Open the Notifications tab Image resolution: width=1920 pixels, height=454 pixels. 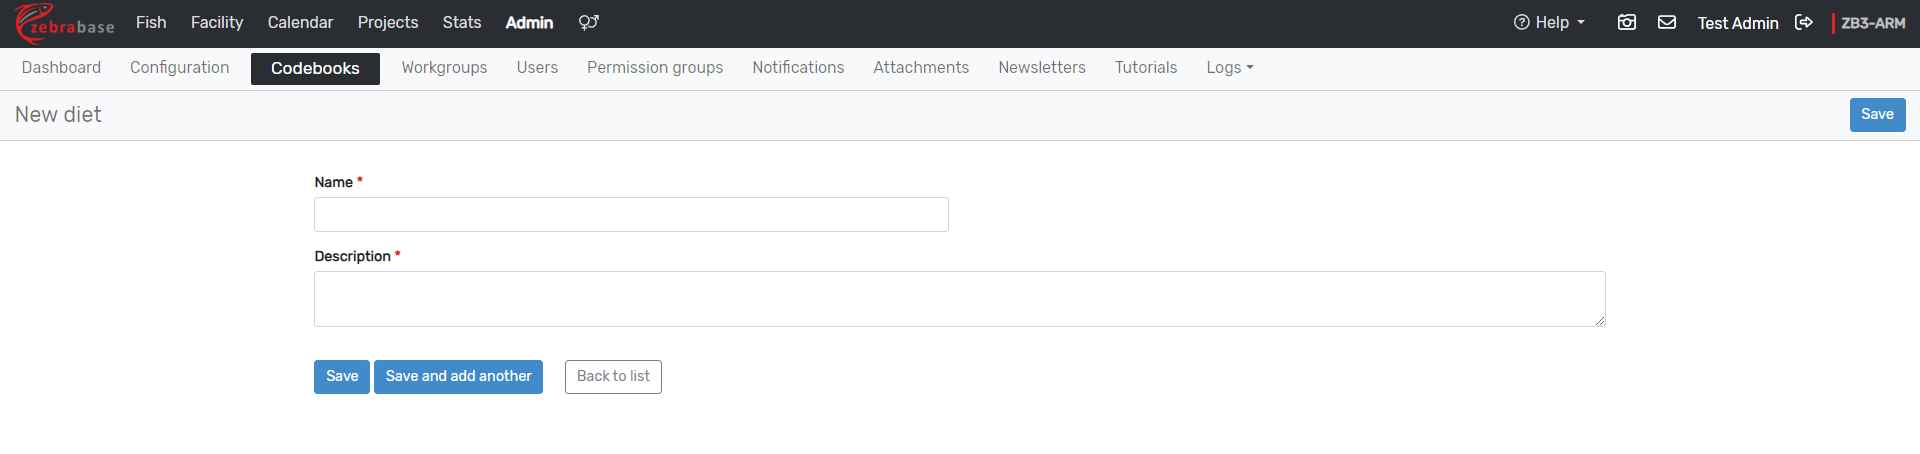coord(798,68)
